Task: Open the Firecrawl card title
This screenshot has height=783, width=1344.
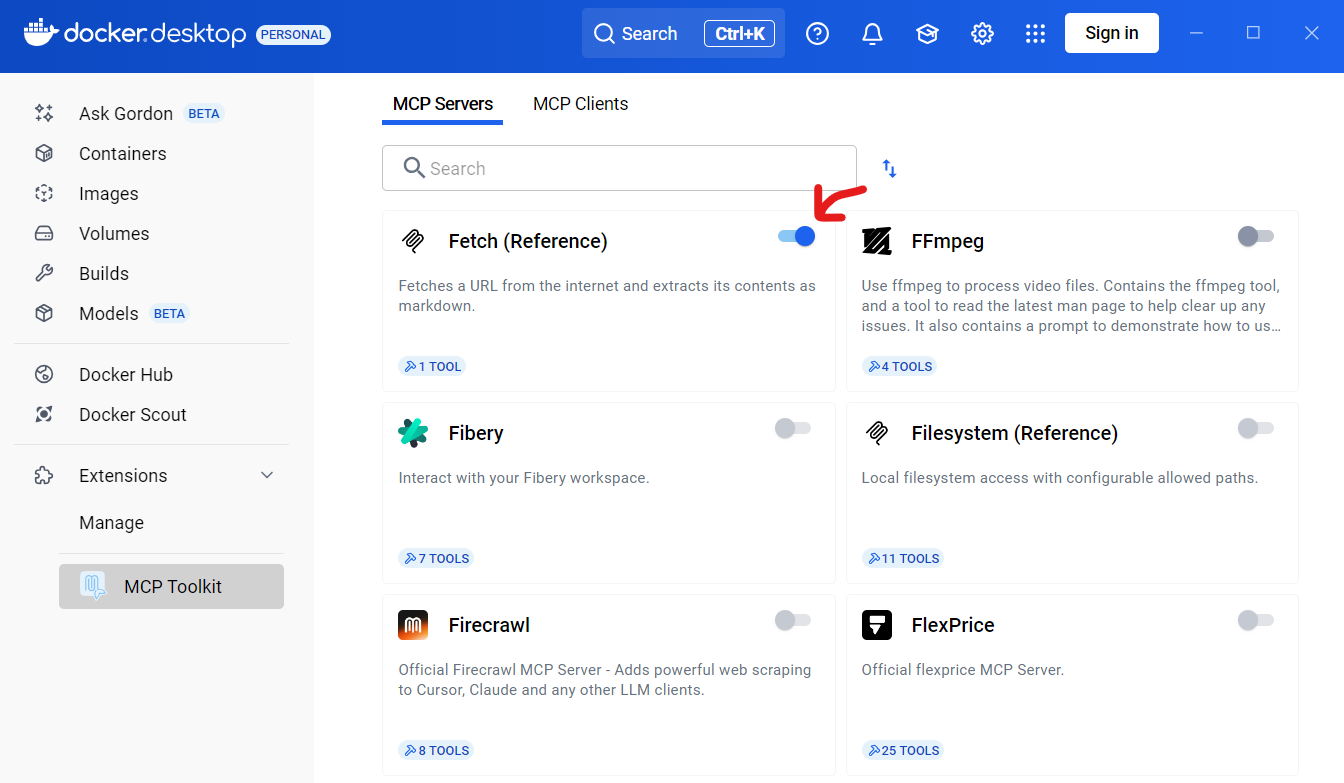Action: (489, 625)
